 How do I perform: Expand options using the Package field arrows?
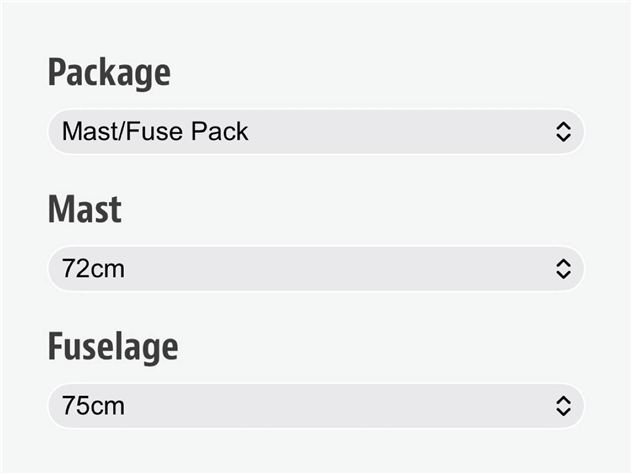(563, 131)
